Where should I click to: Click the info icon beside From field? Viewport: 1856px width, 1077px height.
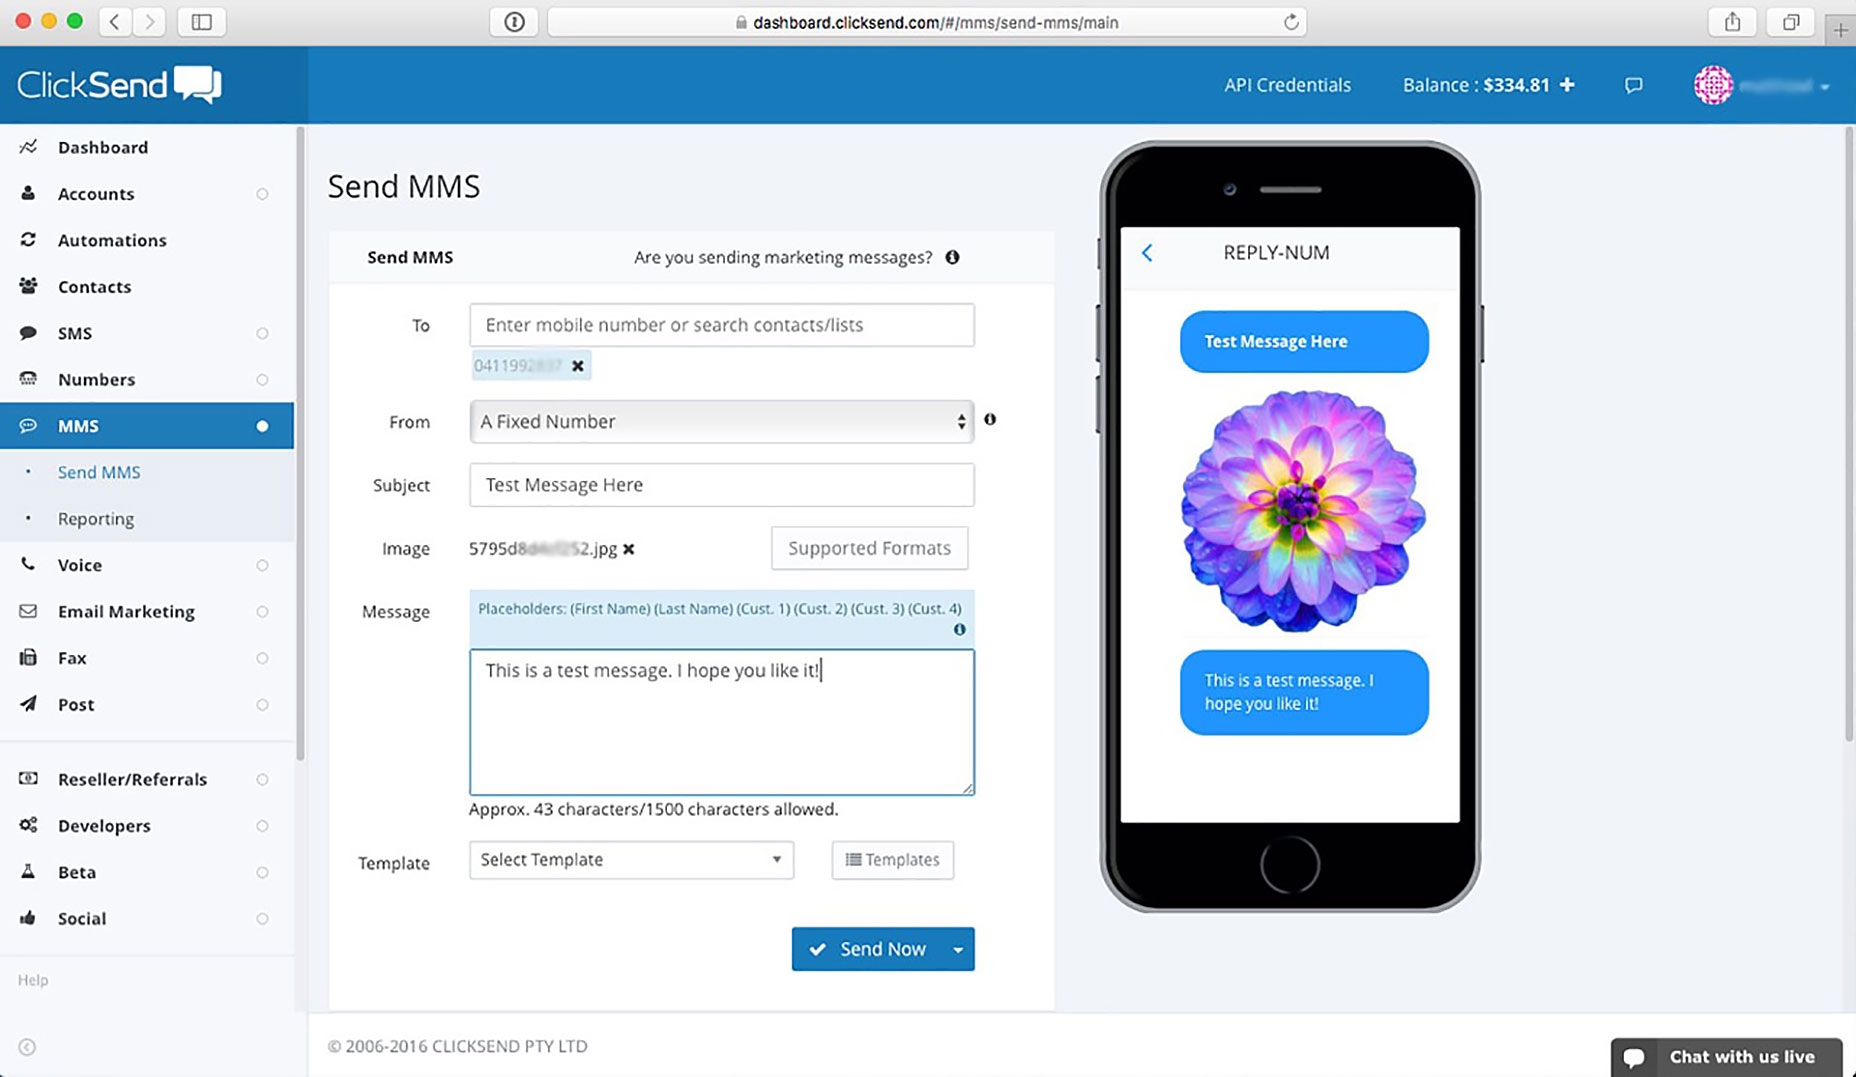click(990, 420)
